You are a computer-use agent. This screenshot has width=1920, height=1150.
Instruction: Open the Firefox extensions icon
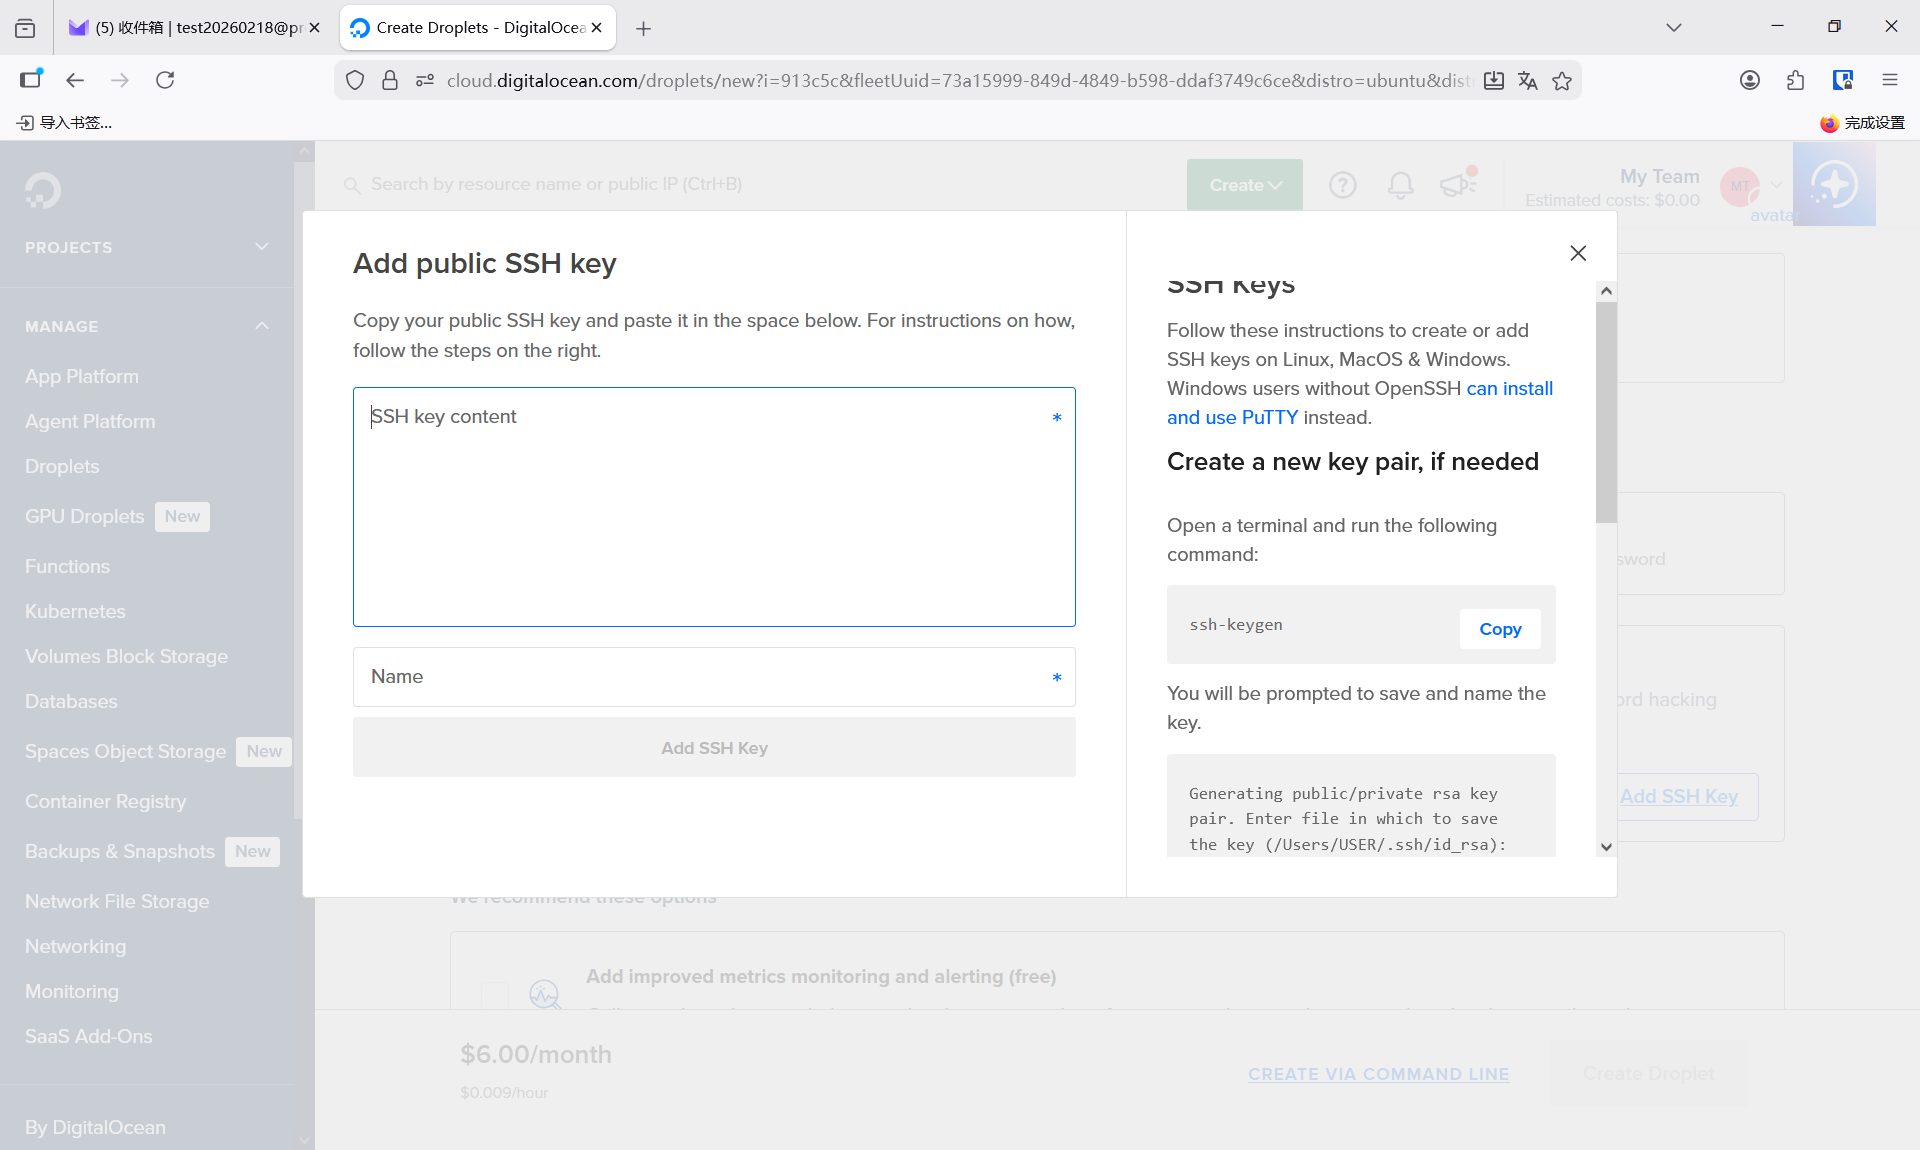[x=1795, y=81]
